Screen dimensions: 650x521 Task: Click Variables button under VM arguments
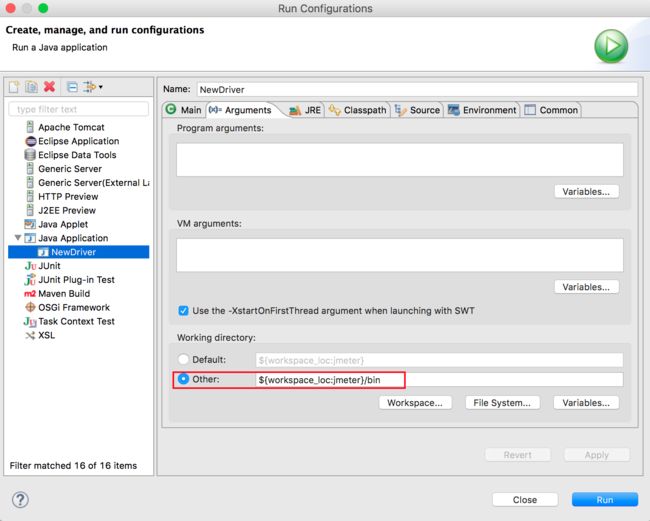click(586, 287)
